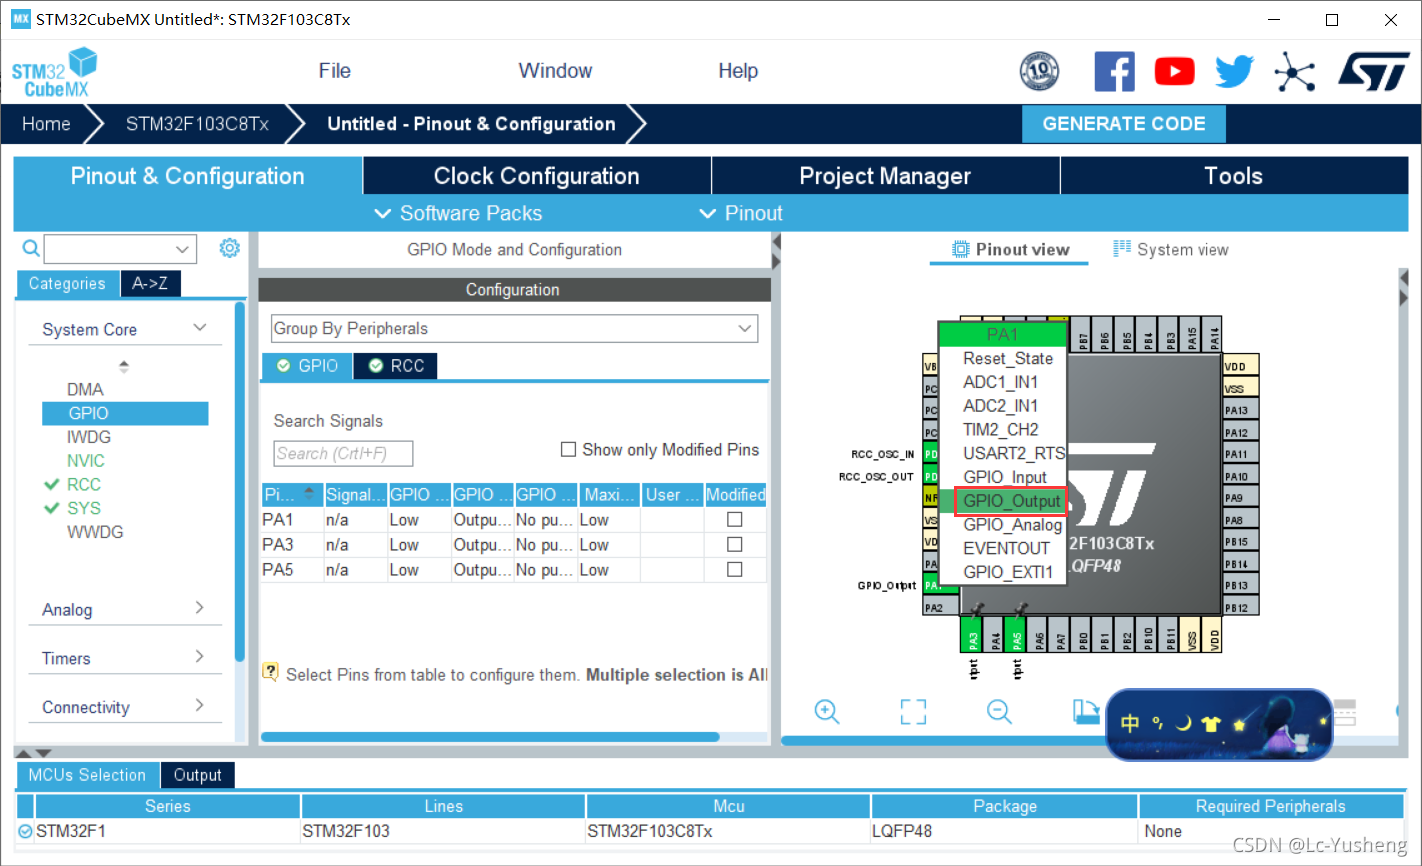
Task: Open the category search combo box dropdown
Action: (x=182, y=249)
